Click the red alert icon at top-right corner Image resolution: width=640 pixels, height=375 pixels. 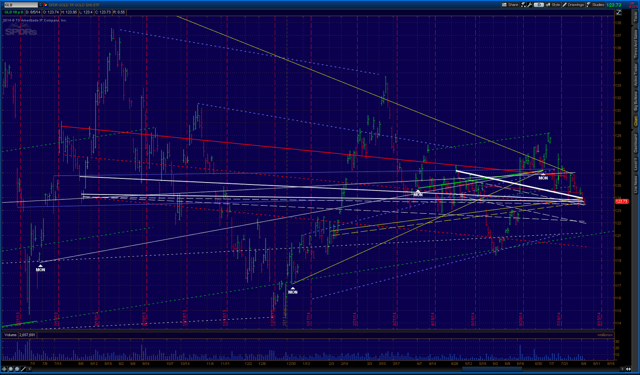click(634, 5)
